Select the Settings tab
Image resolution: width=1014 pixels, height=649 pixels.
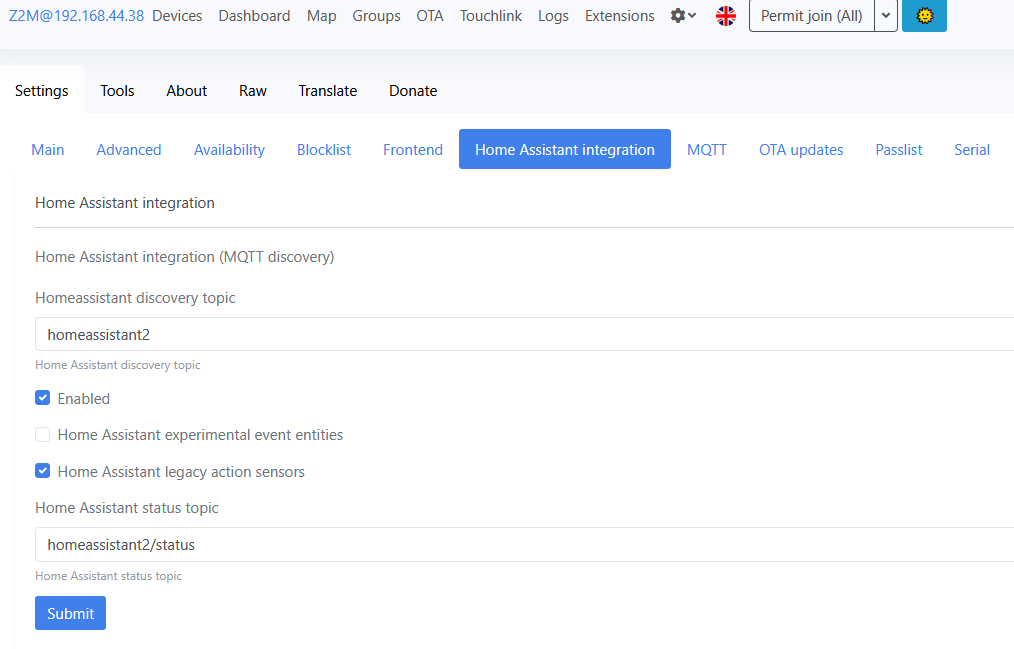tap(41, 90)
